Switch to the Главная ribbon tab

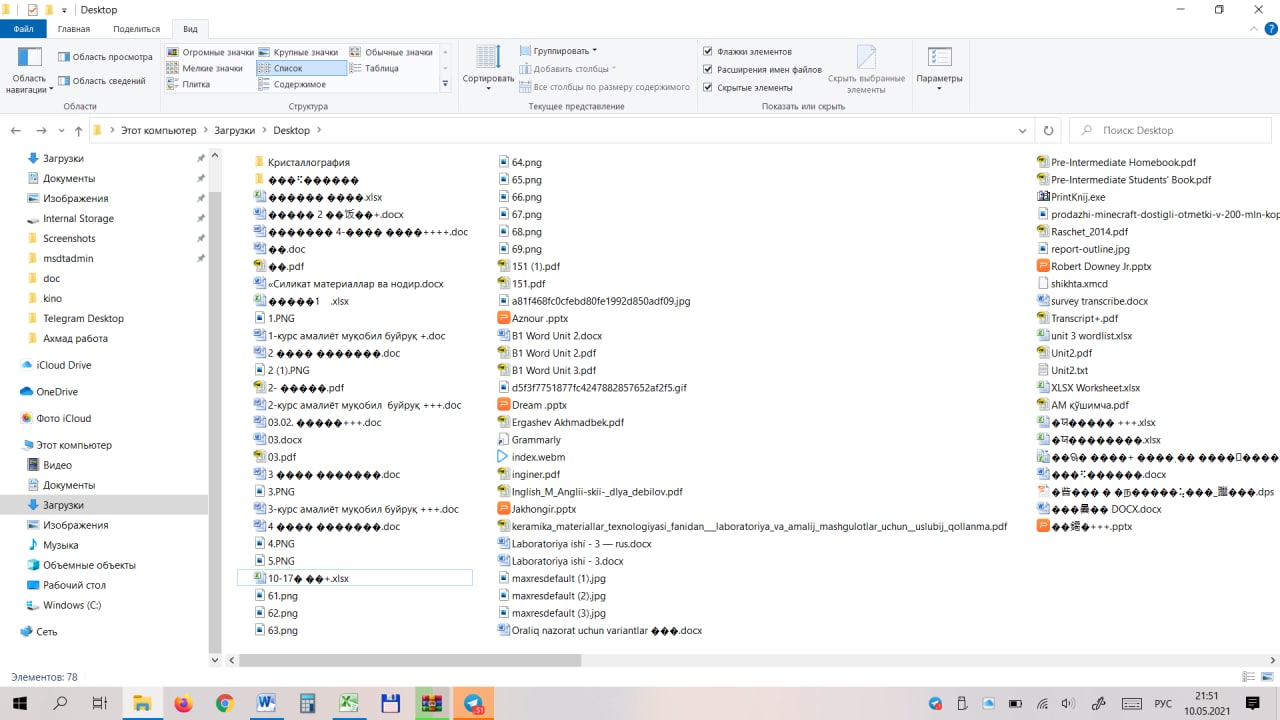74,30
